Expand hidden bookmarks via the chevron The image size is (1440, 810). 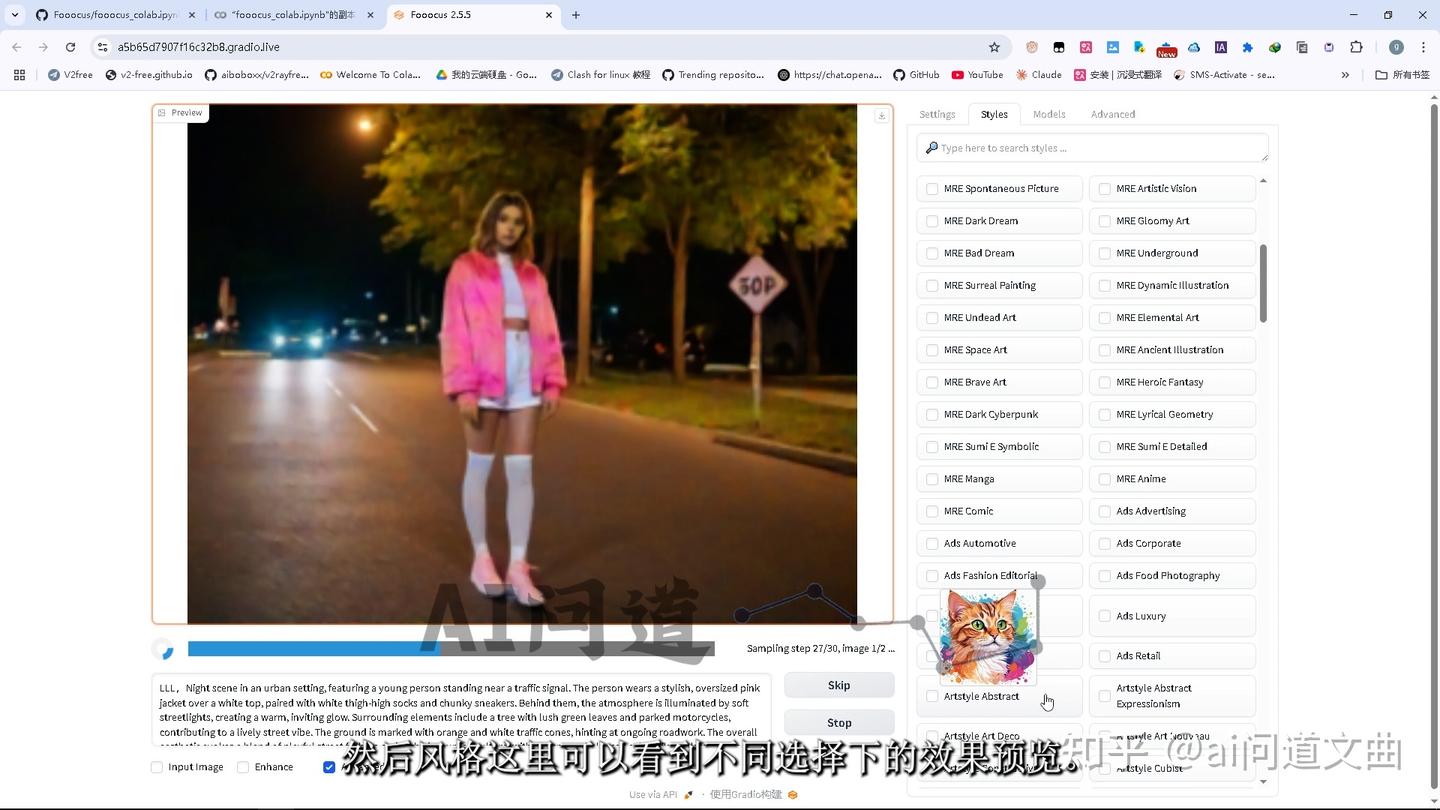pyautogui.click(x=1345, y=74)
